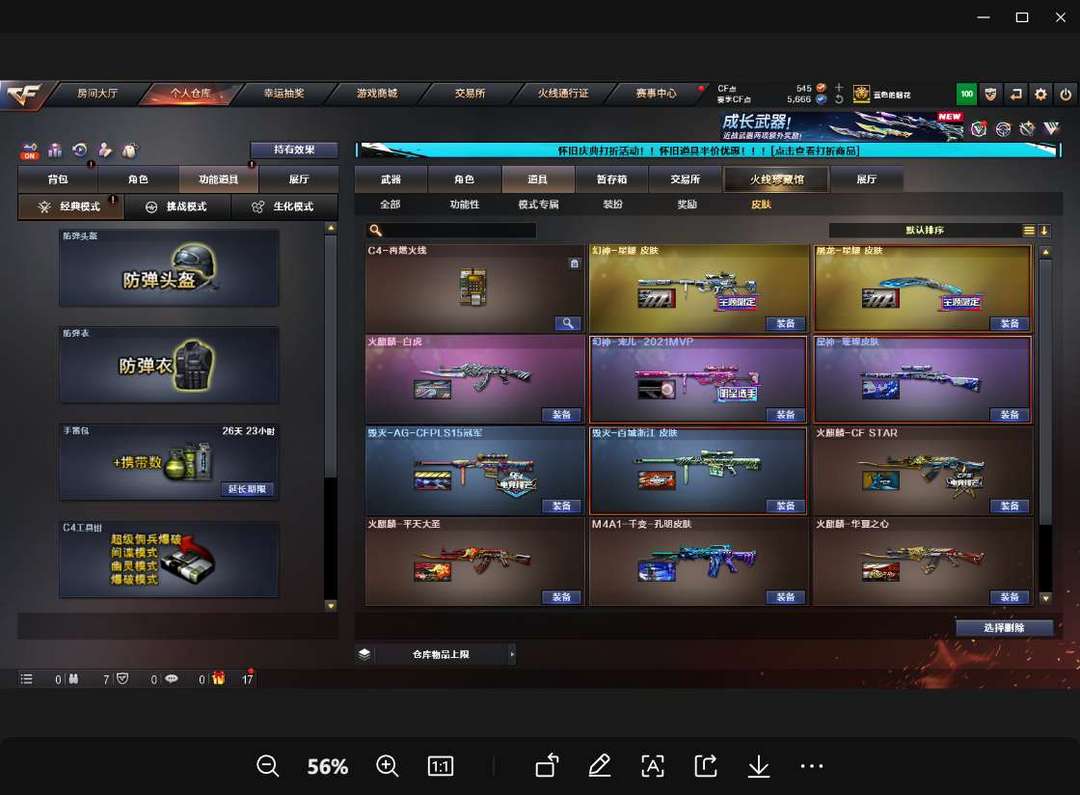The width and height of the screenshot is (1080, 795).
Task: Click the 持有效果 button
Action: pos(294,149)
